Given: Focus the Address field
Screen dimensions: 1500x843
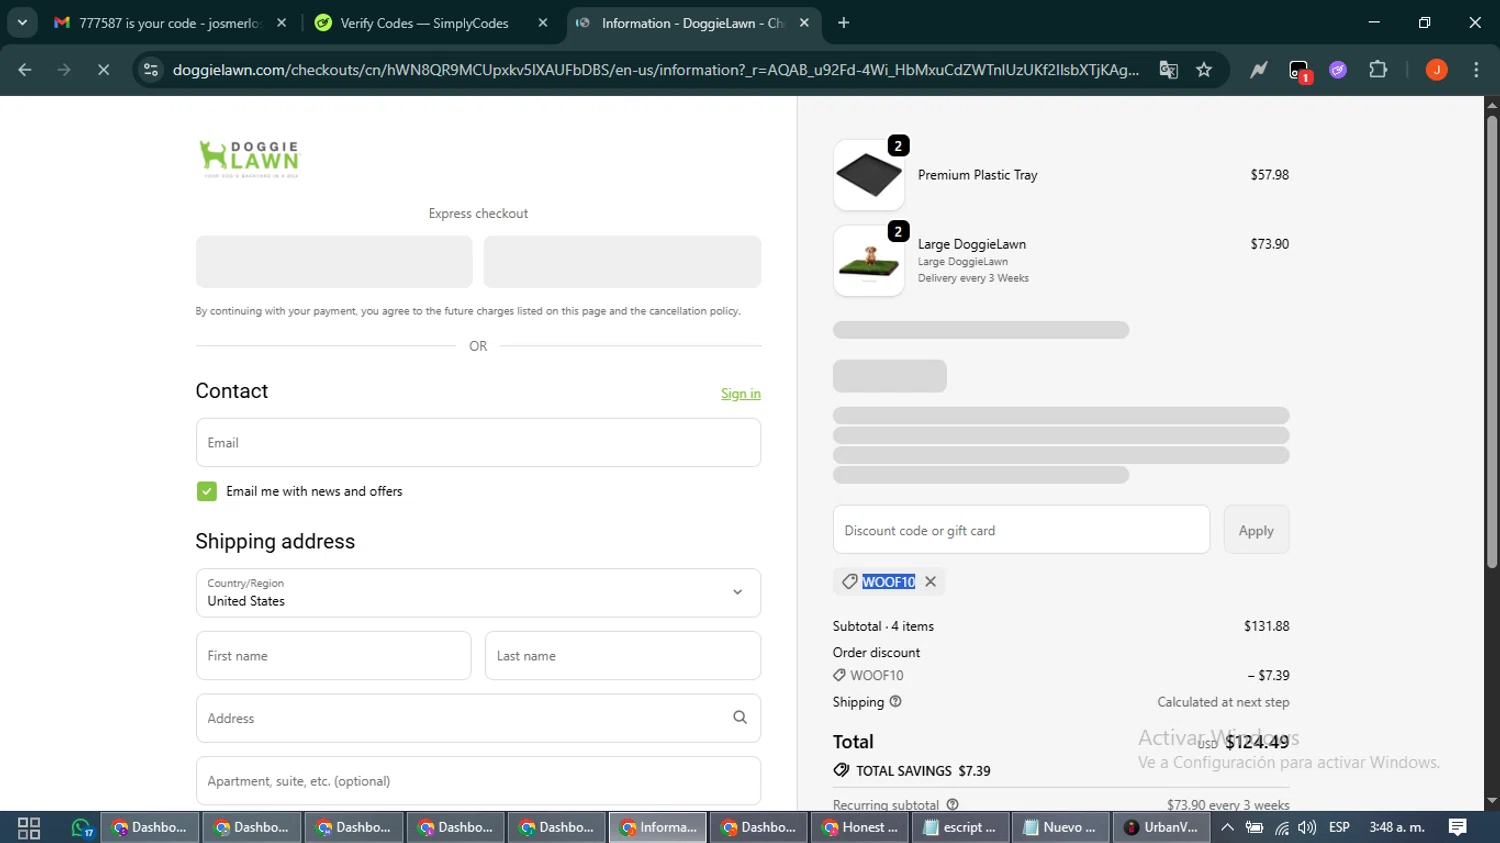Looking at the screenshot, I should [478, 718].
